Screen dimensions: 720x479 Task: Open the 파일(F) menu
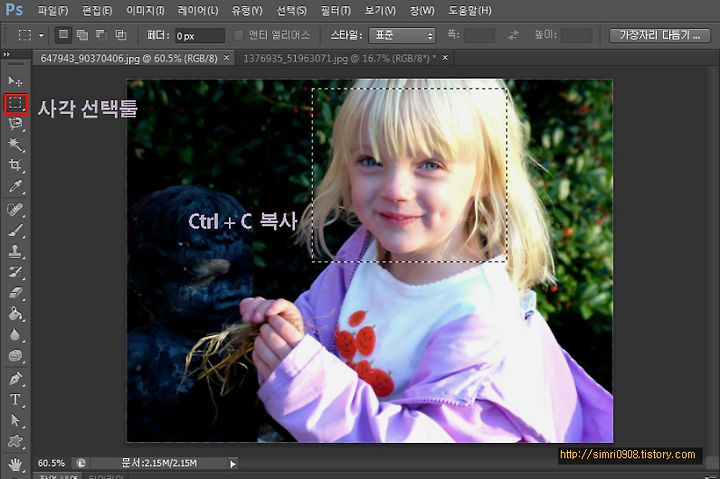click(x=53, y=10)
